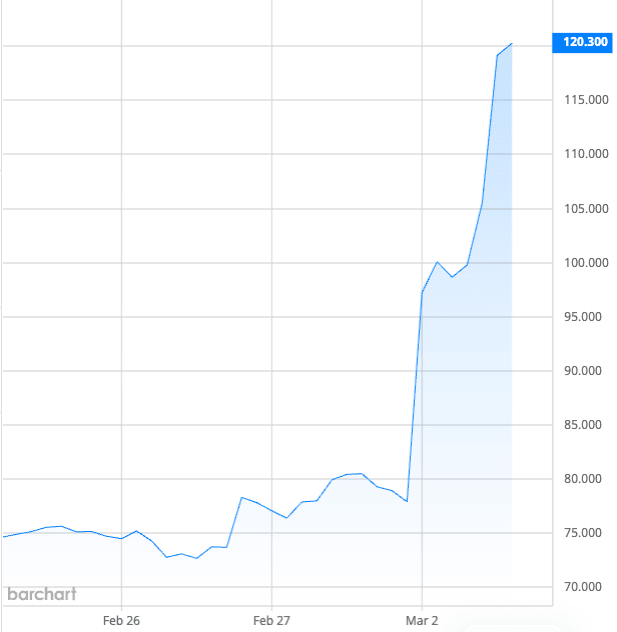617x632 pixels.
Task: Click the 85.000 price axis label
Action: point(584,425)
